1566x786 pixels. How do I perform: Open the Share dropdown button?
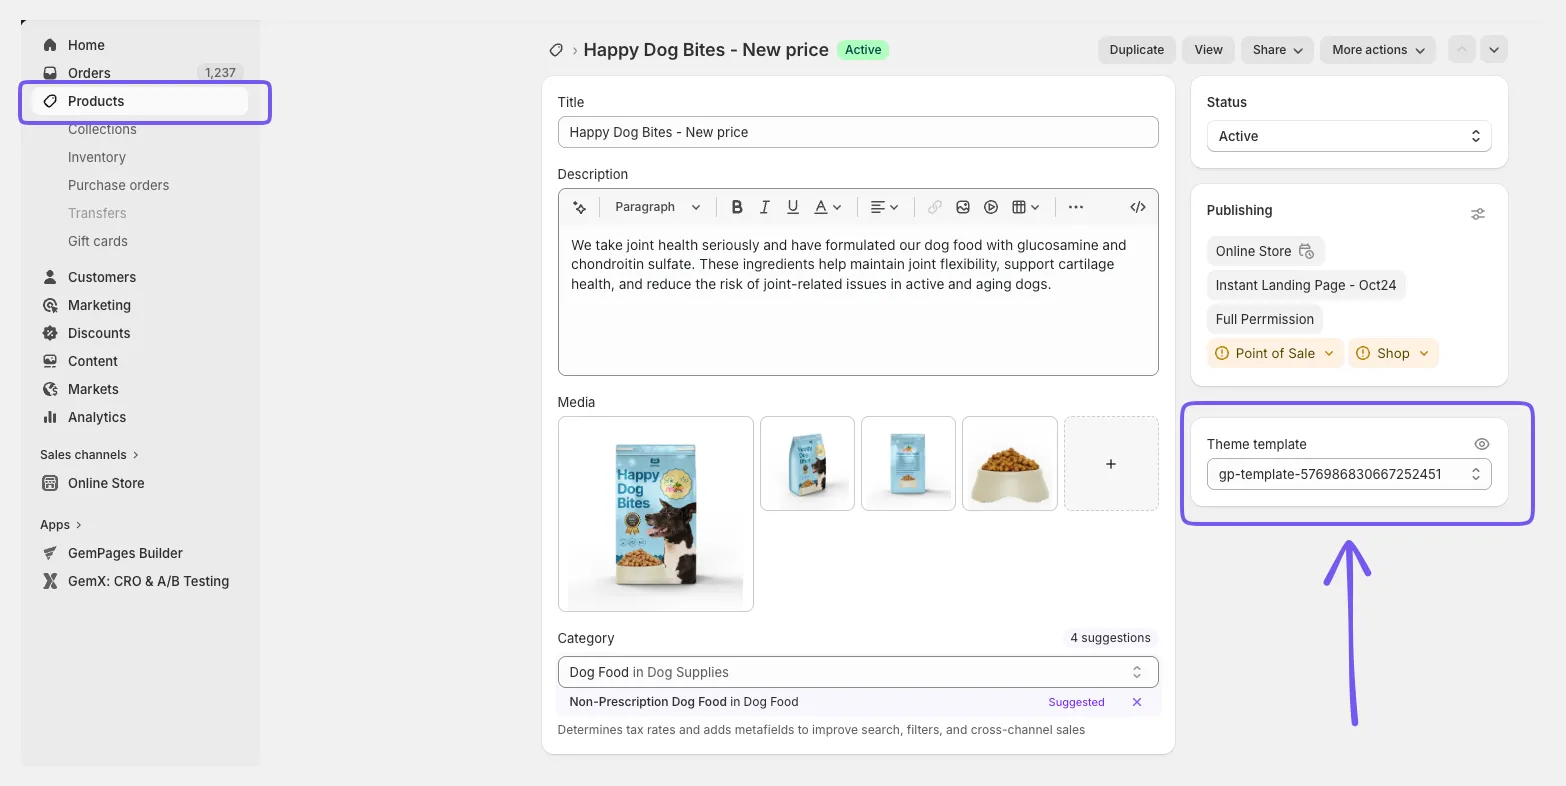click(1277, 50)
